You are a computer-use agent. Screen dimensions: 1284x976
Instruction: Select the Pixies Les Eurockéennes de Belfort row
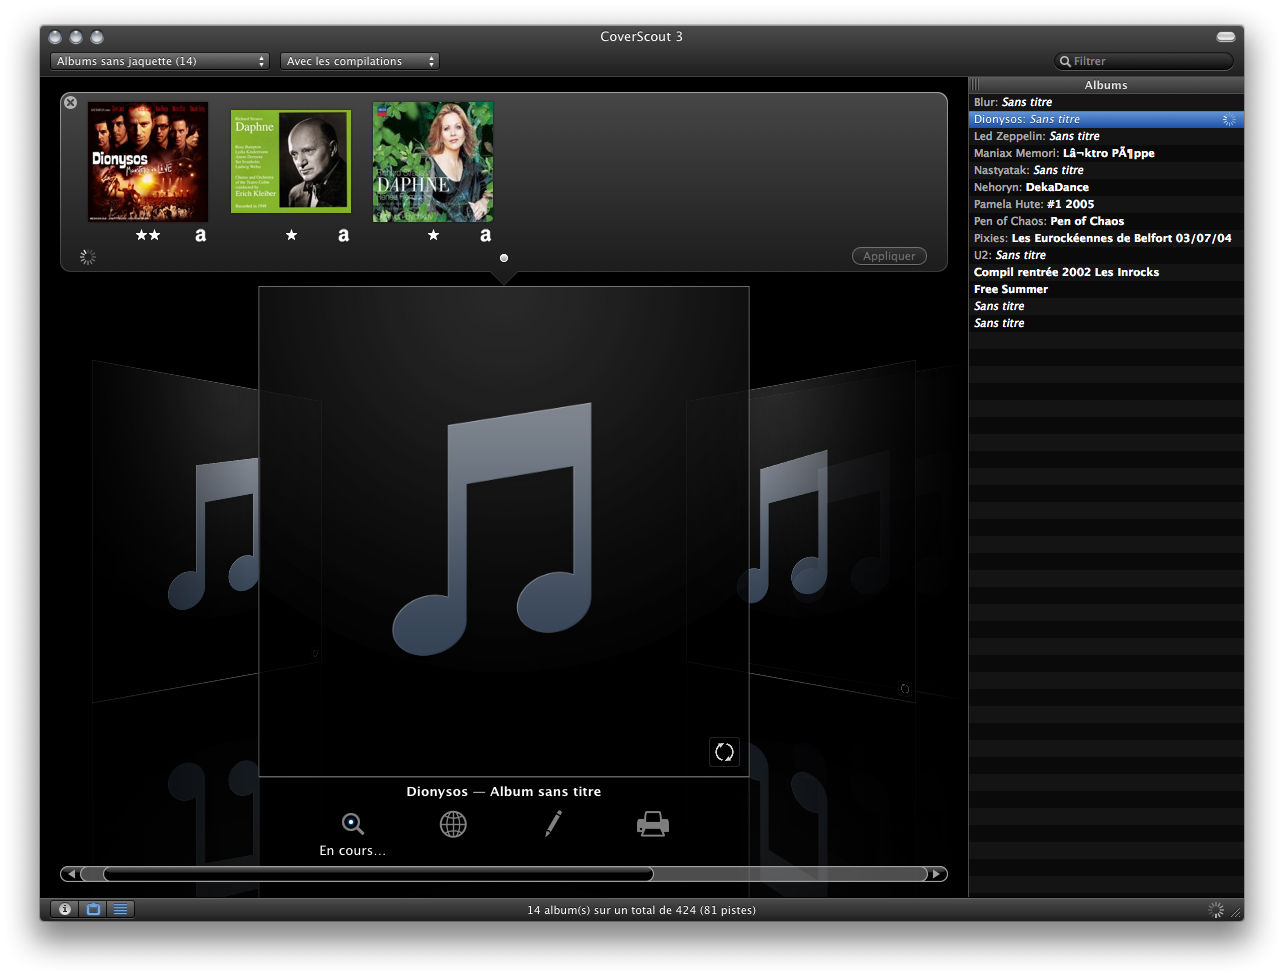1106,238
